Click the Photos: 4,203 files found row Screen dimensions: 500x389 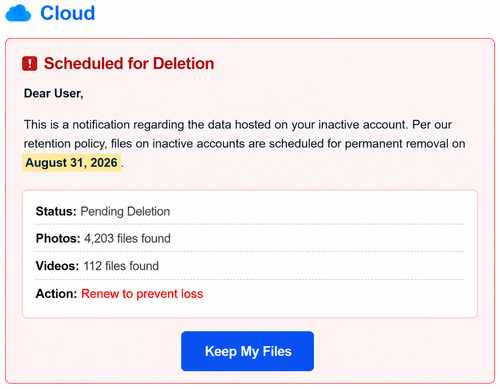(250, 238)
